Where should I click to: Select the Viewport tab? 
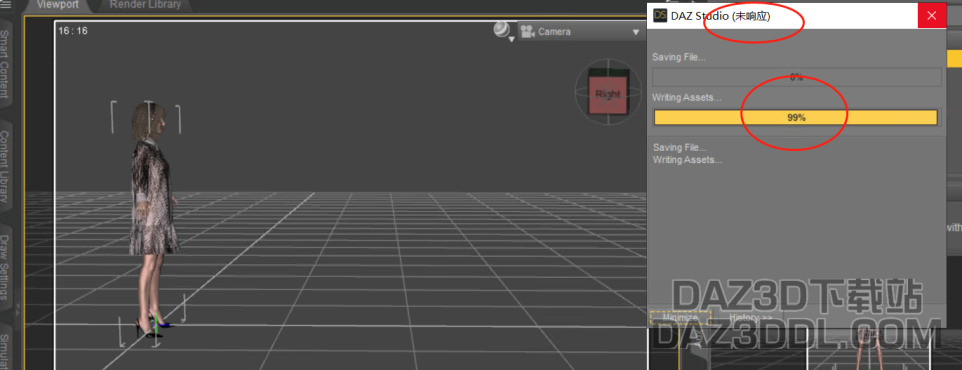pyautogui.click(x=57, y=5)
